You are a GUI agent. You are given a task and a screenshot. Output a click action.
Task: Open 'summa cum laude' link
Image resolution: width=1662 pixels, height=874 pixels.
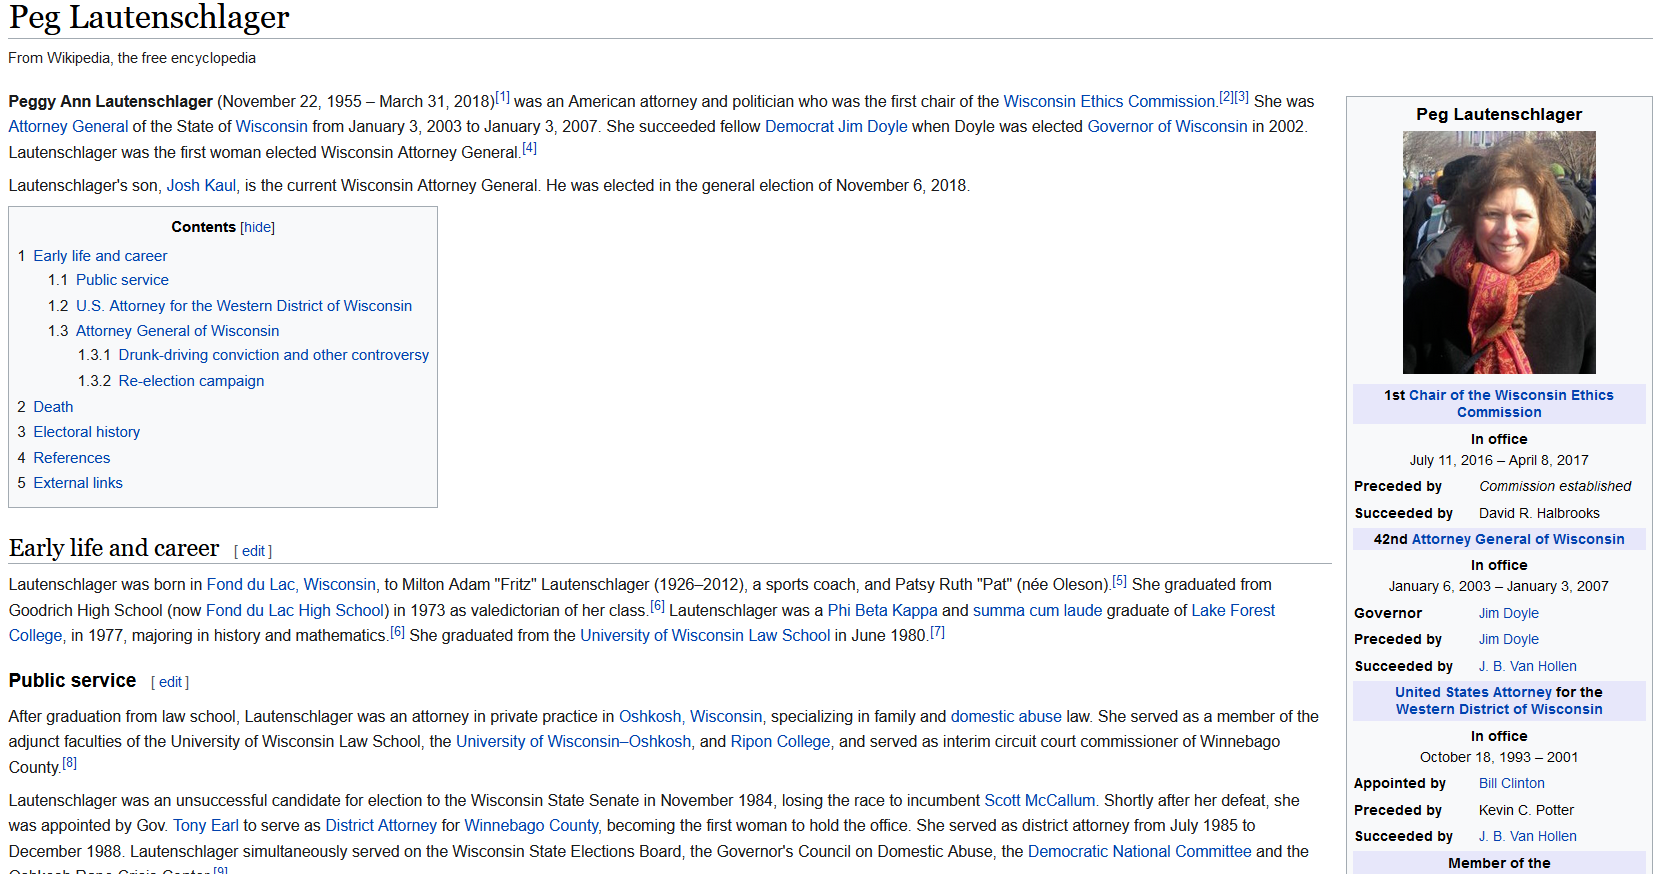(1037, 611)
